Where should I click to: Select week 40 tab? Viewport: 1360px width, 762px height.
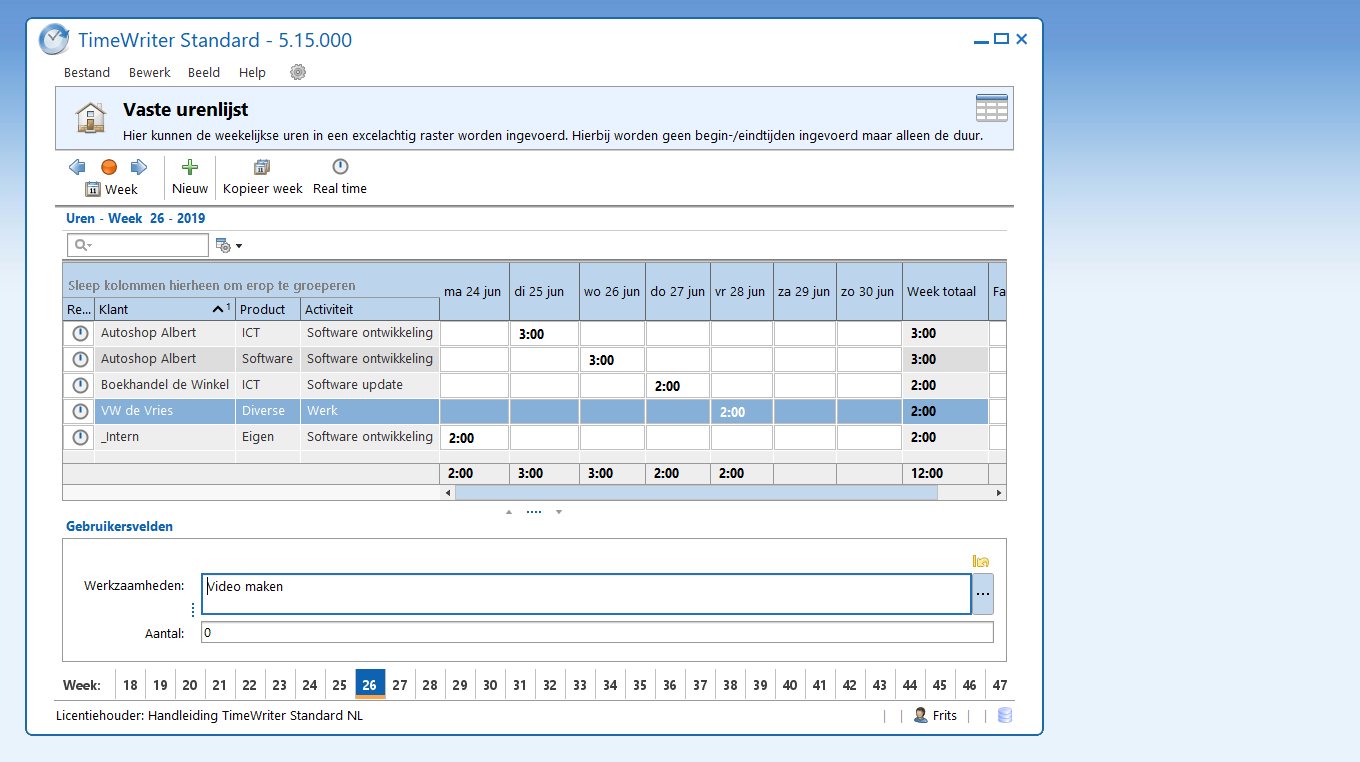click(x=790, y=685)
